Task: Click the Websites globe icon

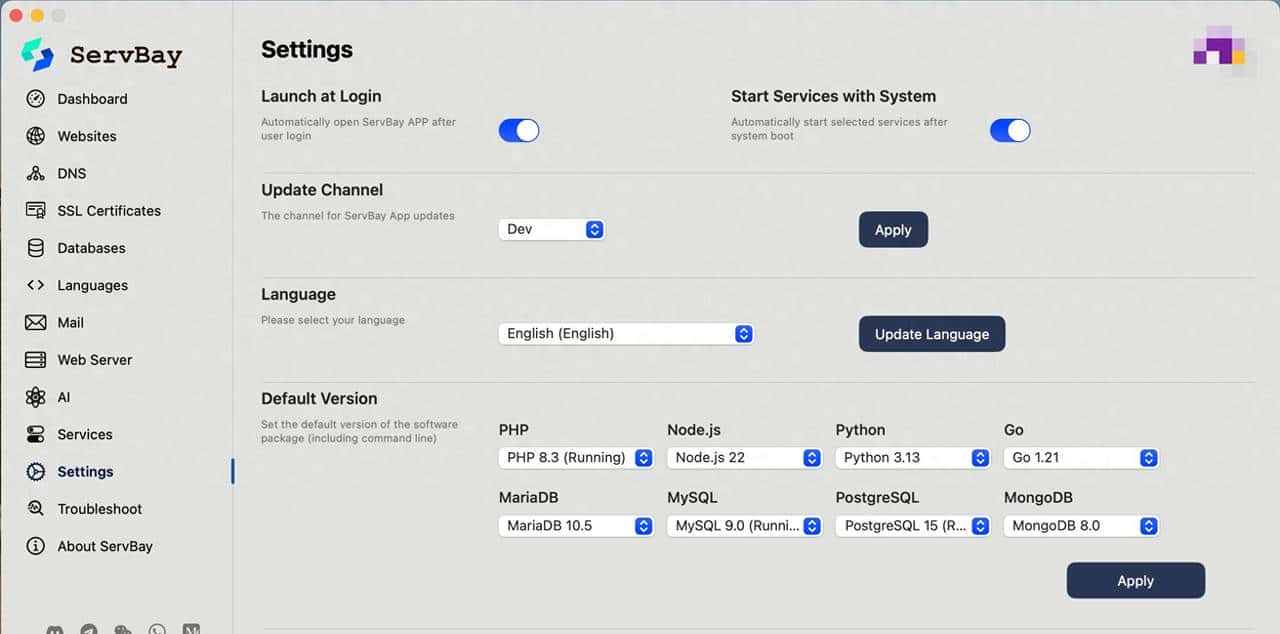Action: click(36, 136)
